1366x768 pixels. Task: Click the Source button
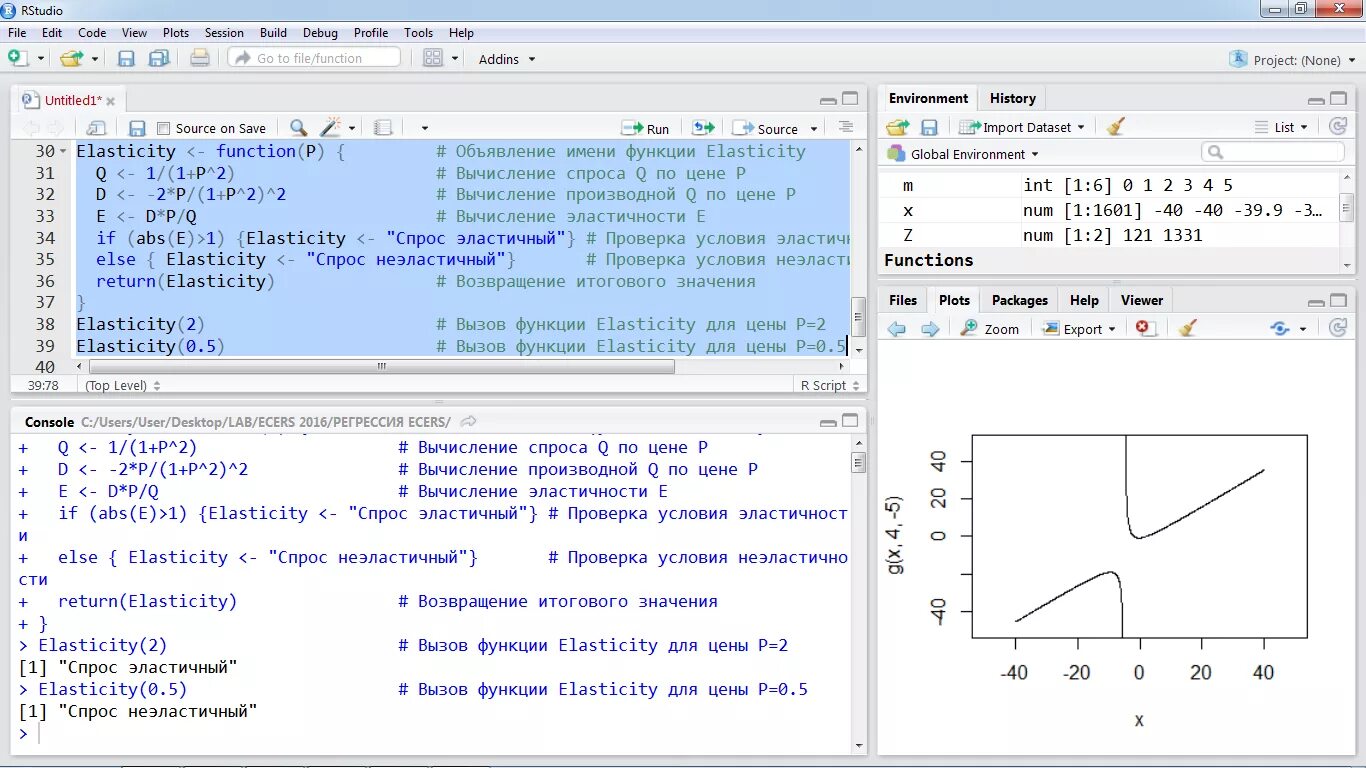click(765, 128)
